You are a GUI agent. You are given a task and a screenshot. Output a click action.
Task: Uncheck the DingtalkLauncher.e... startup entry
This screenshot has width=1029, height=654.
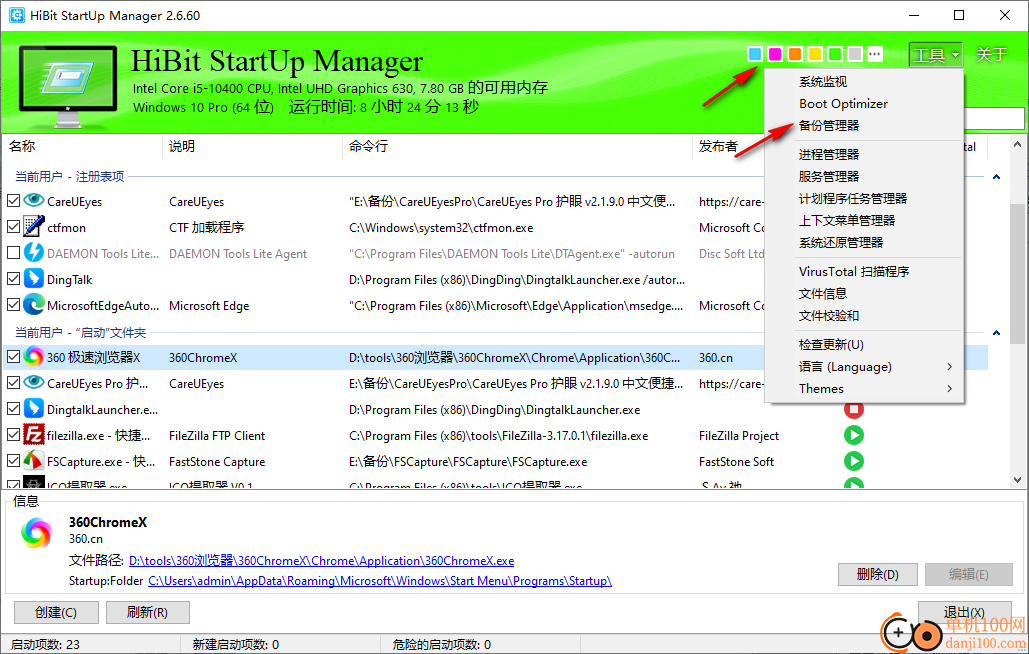13,409
